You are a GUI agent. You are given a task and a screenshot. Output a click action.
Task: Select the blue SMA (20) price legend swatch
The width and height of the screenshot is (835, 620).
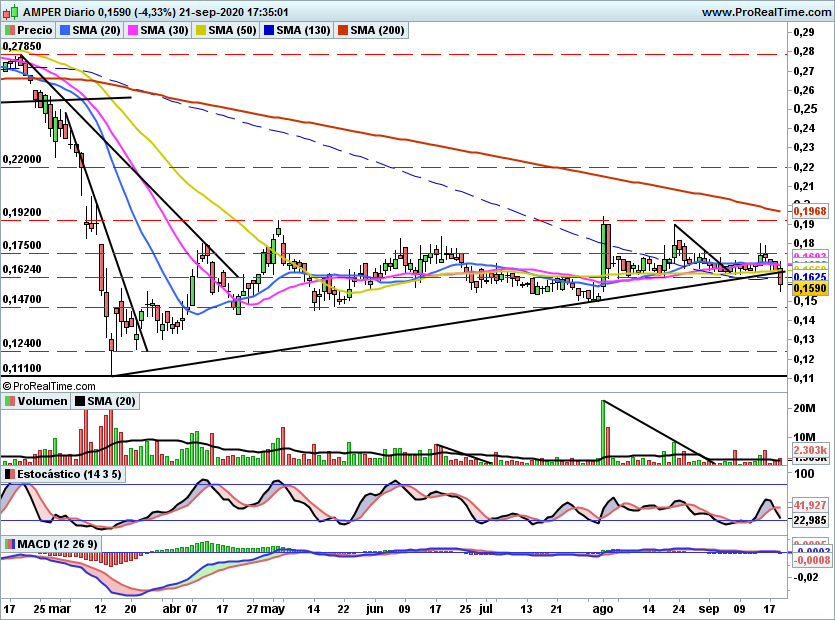click(x=65, y=30)
